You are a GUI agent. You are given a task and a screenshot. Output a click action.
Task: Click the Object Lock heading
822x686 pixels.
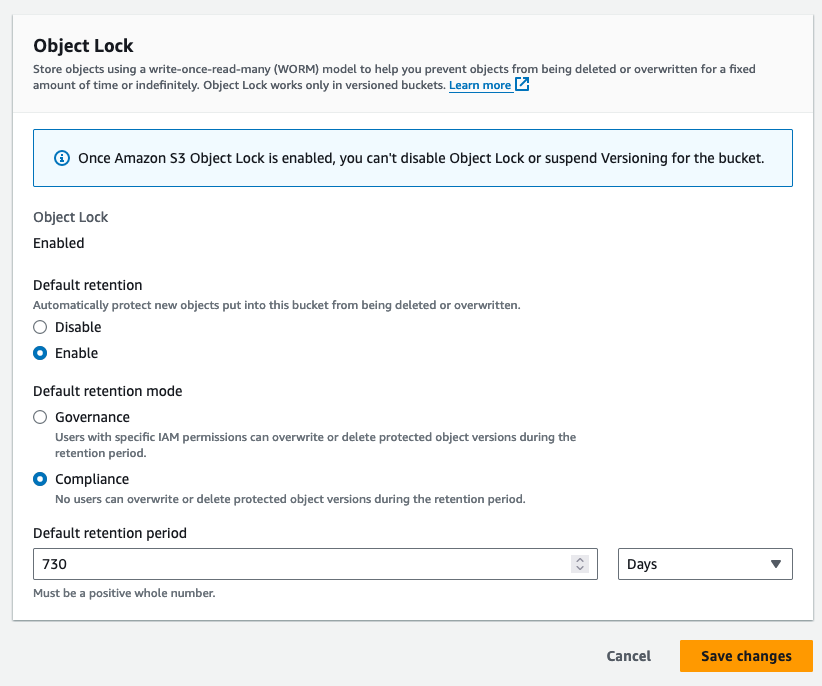coord(83,46)
